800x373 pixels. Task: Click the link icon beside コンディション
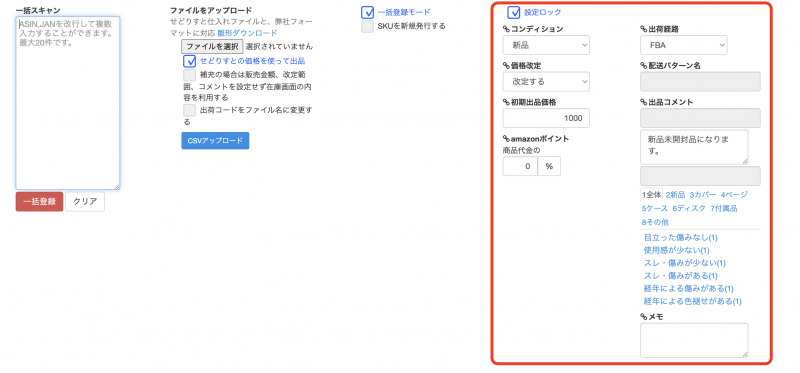click(506, 29)
